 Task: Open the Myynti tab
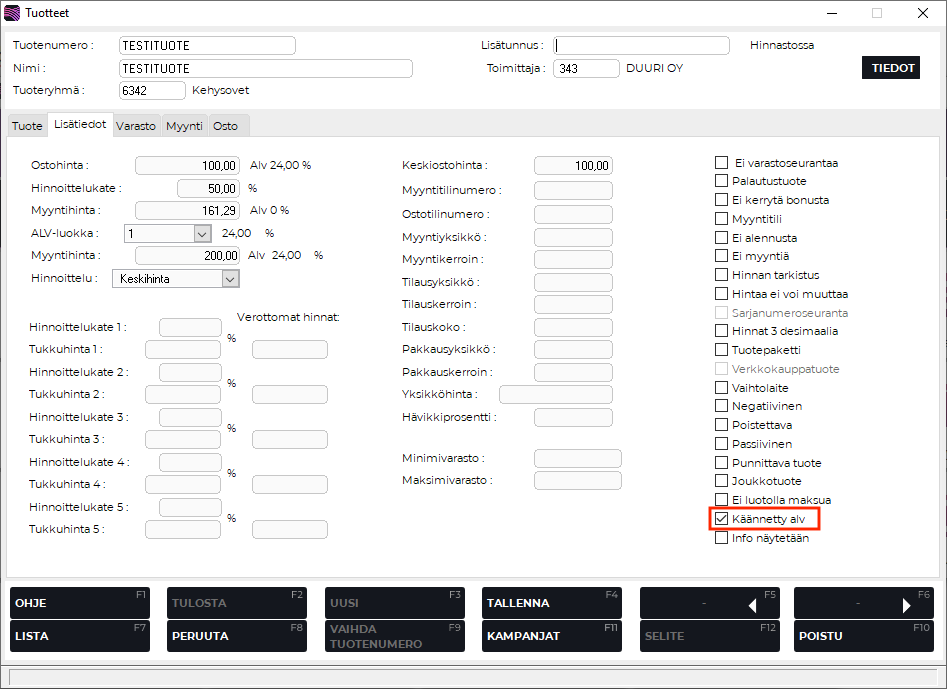[184, 126]
